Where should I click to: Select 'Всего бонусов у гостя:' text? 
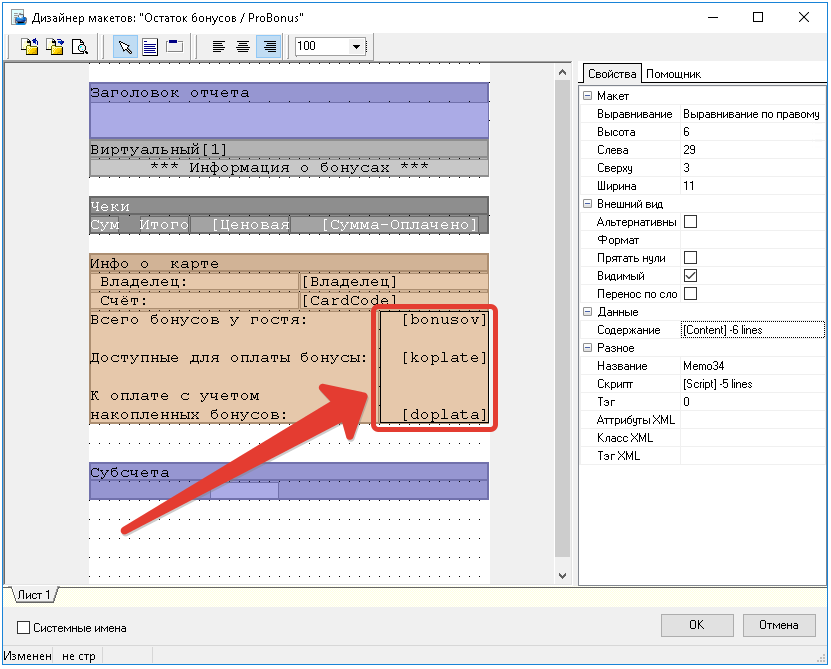point(199,320)
